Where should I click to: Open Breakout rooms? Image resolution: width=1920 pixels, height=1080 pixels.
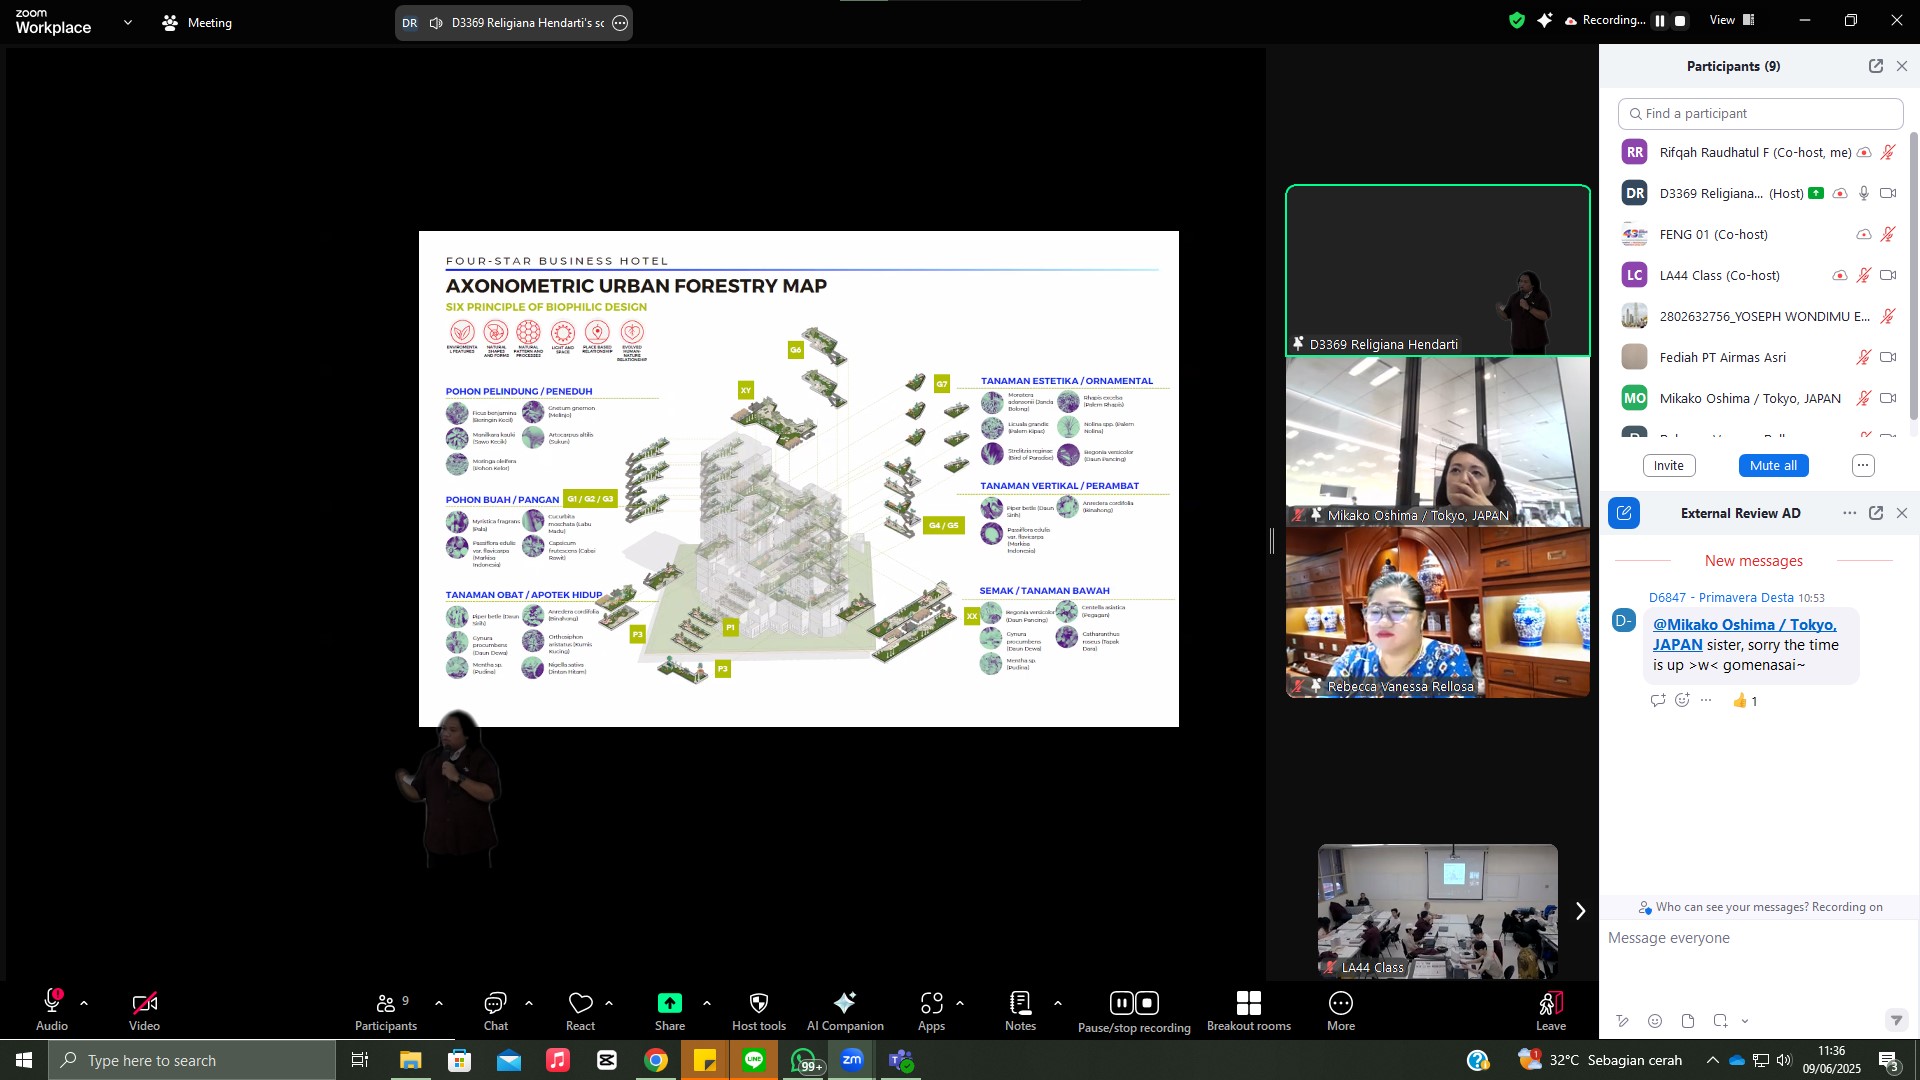coord(1249,1010)
